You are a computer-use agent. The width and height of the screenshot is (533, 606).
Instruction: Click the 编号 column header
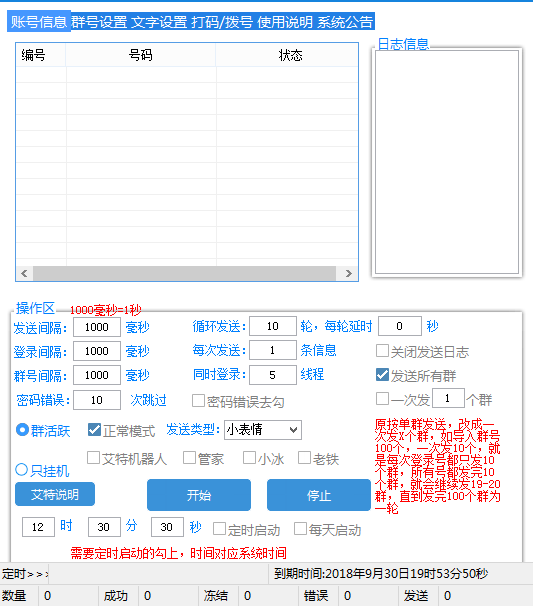41,55
